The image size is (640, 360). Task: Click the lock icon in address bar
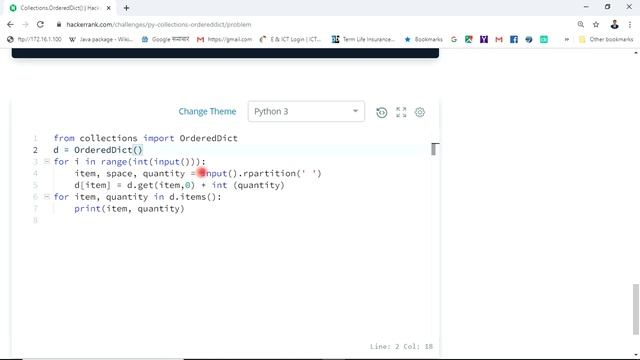59,24
